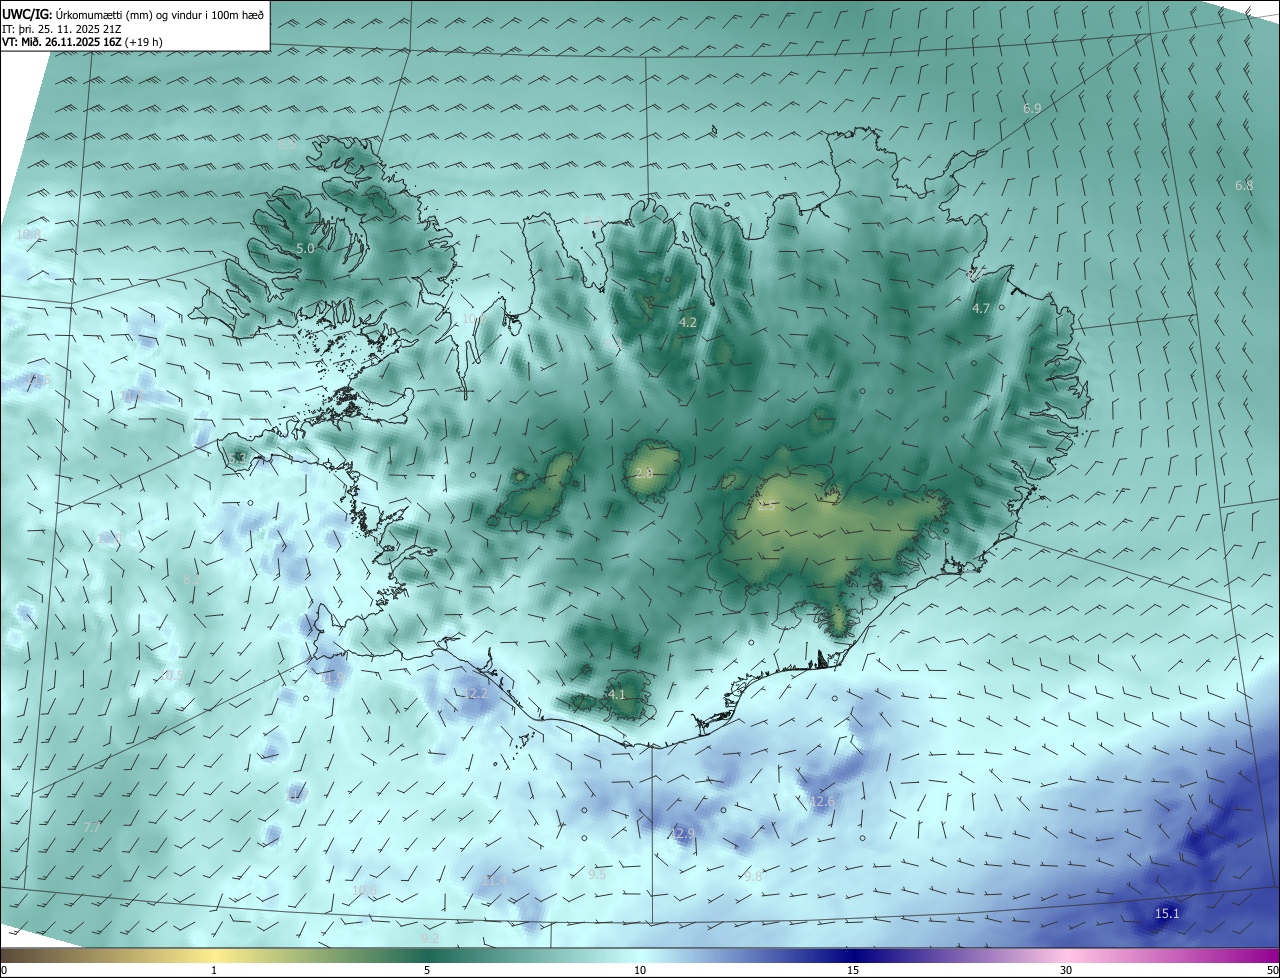Click the 6.8 value near the east edge
The image size is (1280, 978).
click(x=1244, y=185)
